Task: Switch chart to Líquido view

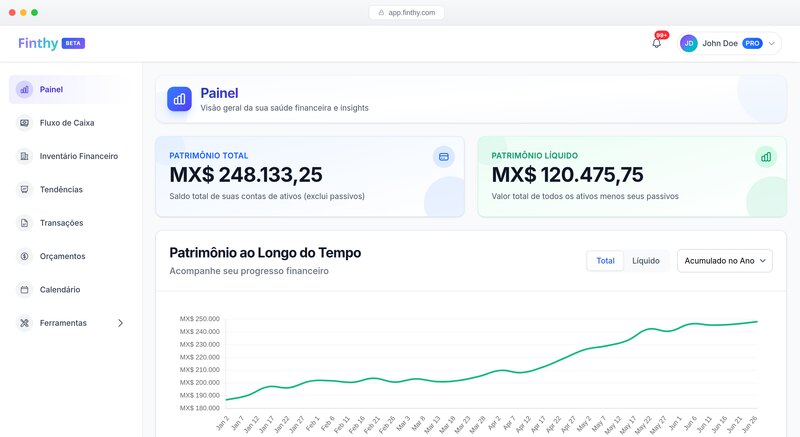Action: coord(645,261)
